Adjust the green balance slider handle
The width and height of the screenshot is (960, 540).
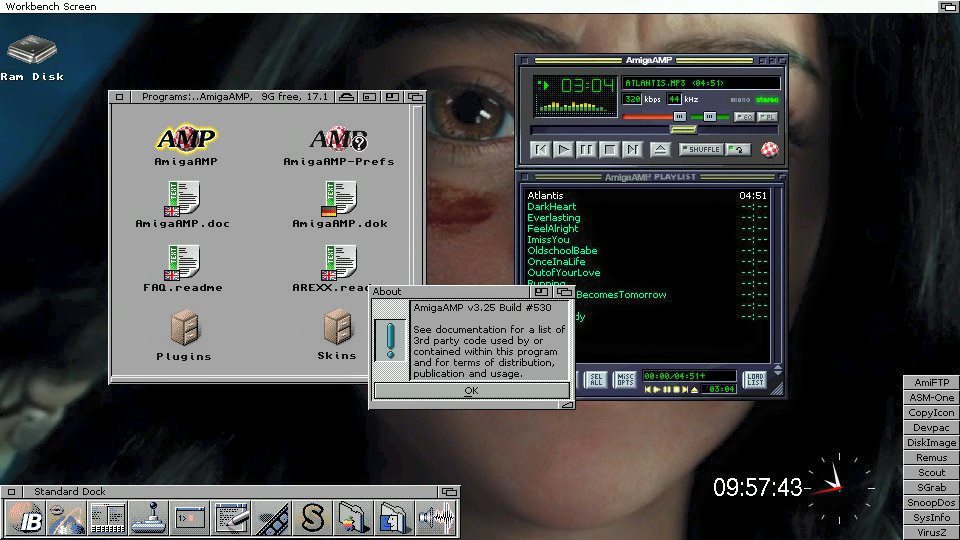click(709, 116)
